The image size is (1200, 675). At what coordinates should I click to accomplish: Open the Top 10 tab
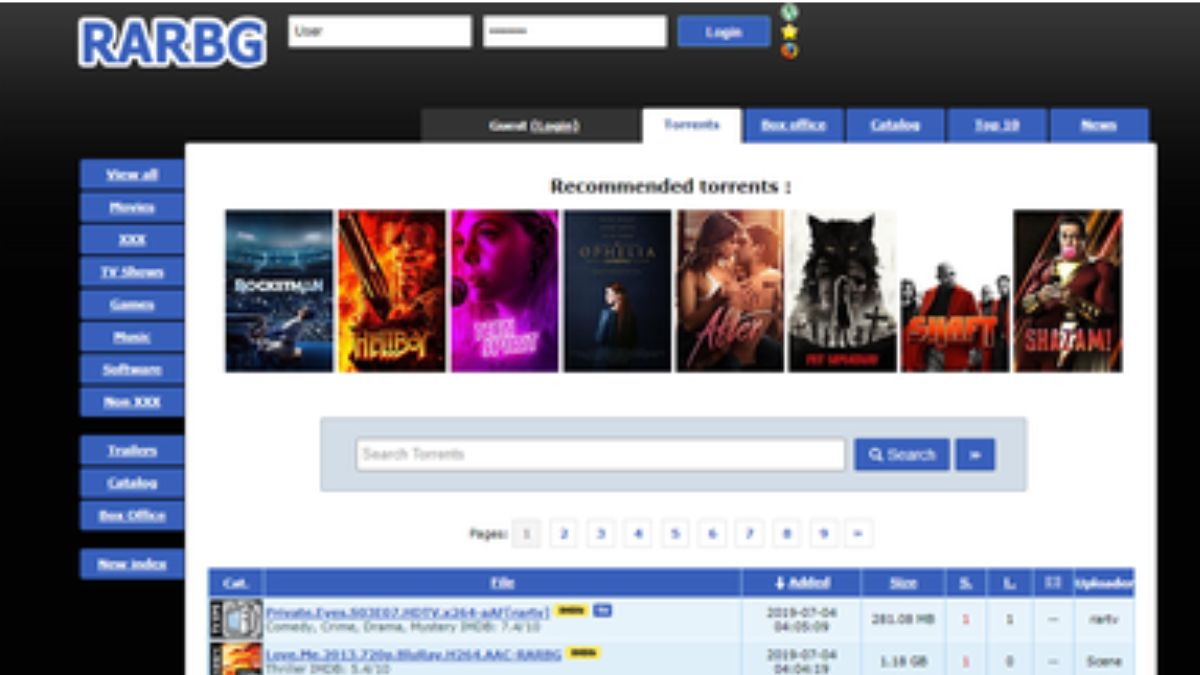(997, 126)
